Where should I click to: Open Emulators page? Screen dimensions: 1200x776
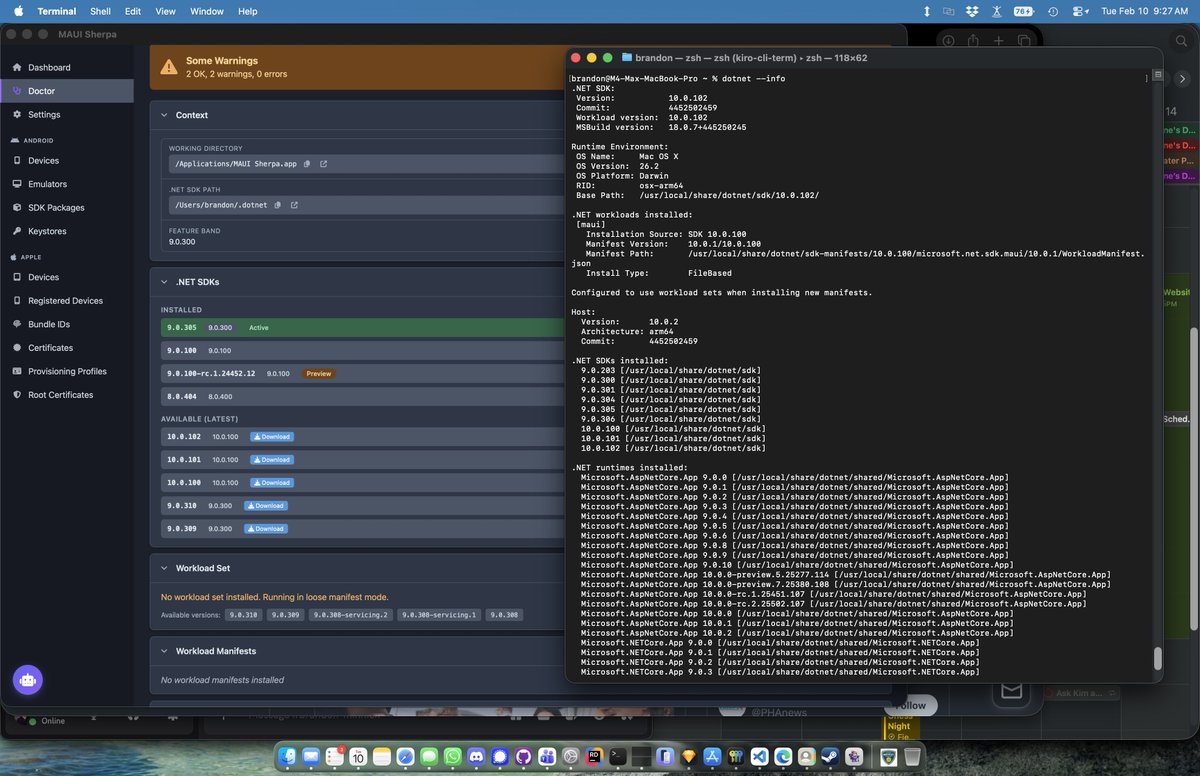[x=66, y=184]
